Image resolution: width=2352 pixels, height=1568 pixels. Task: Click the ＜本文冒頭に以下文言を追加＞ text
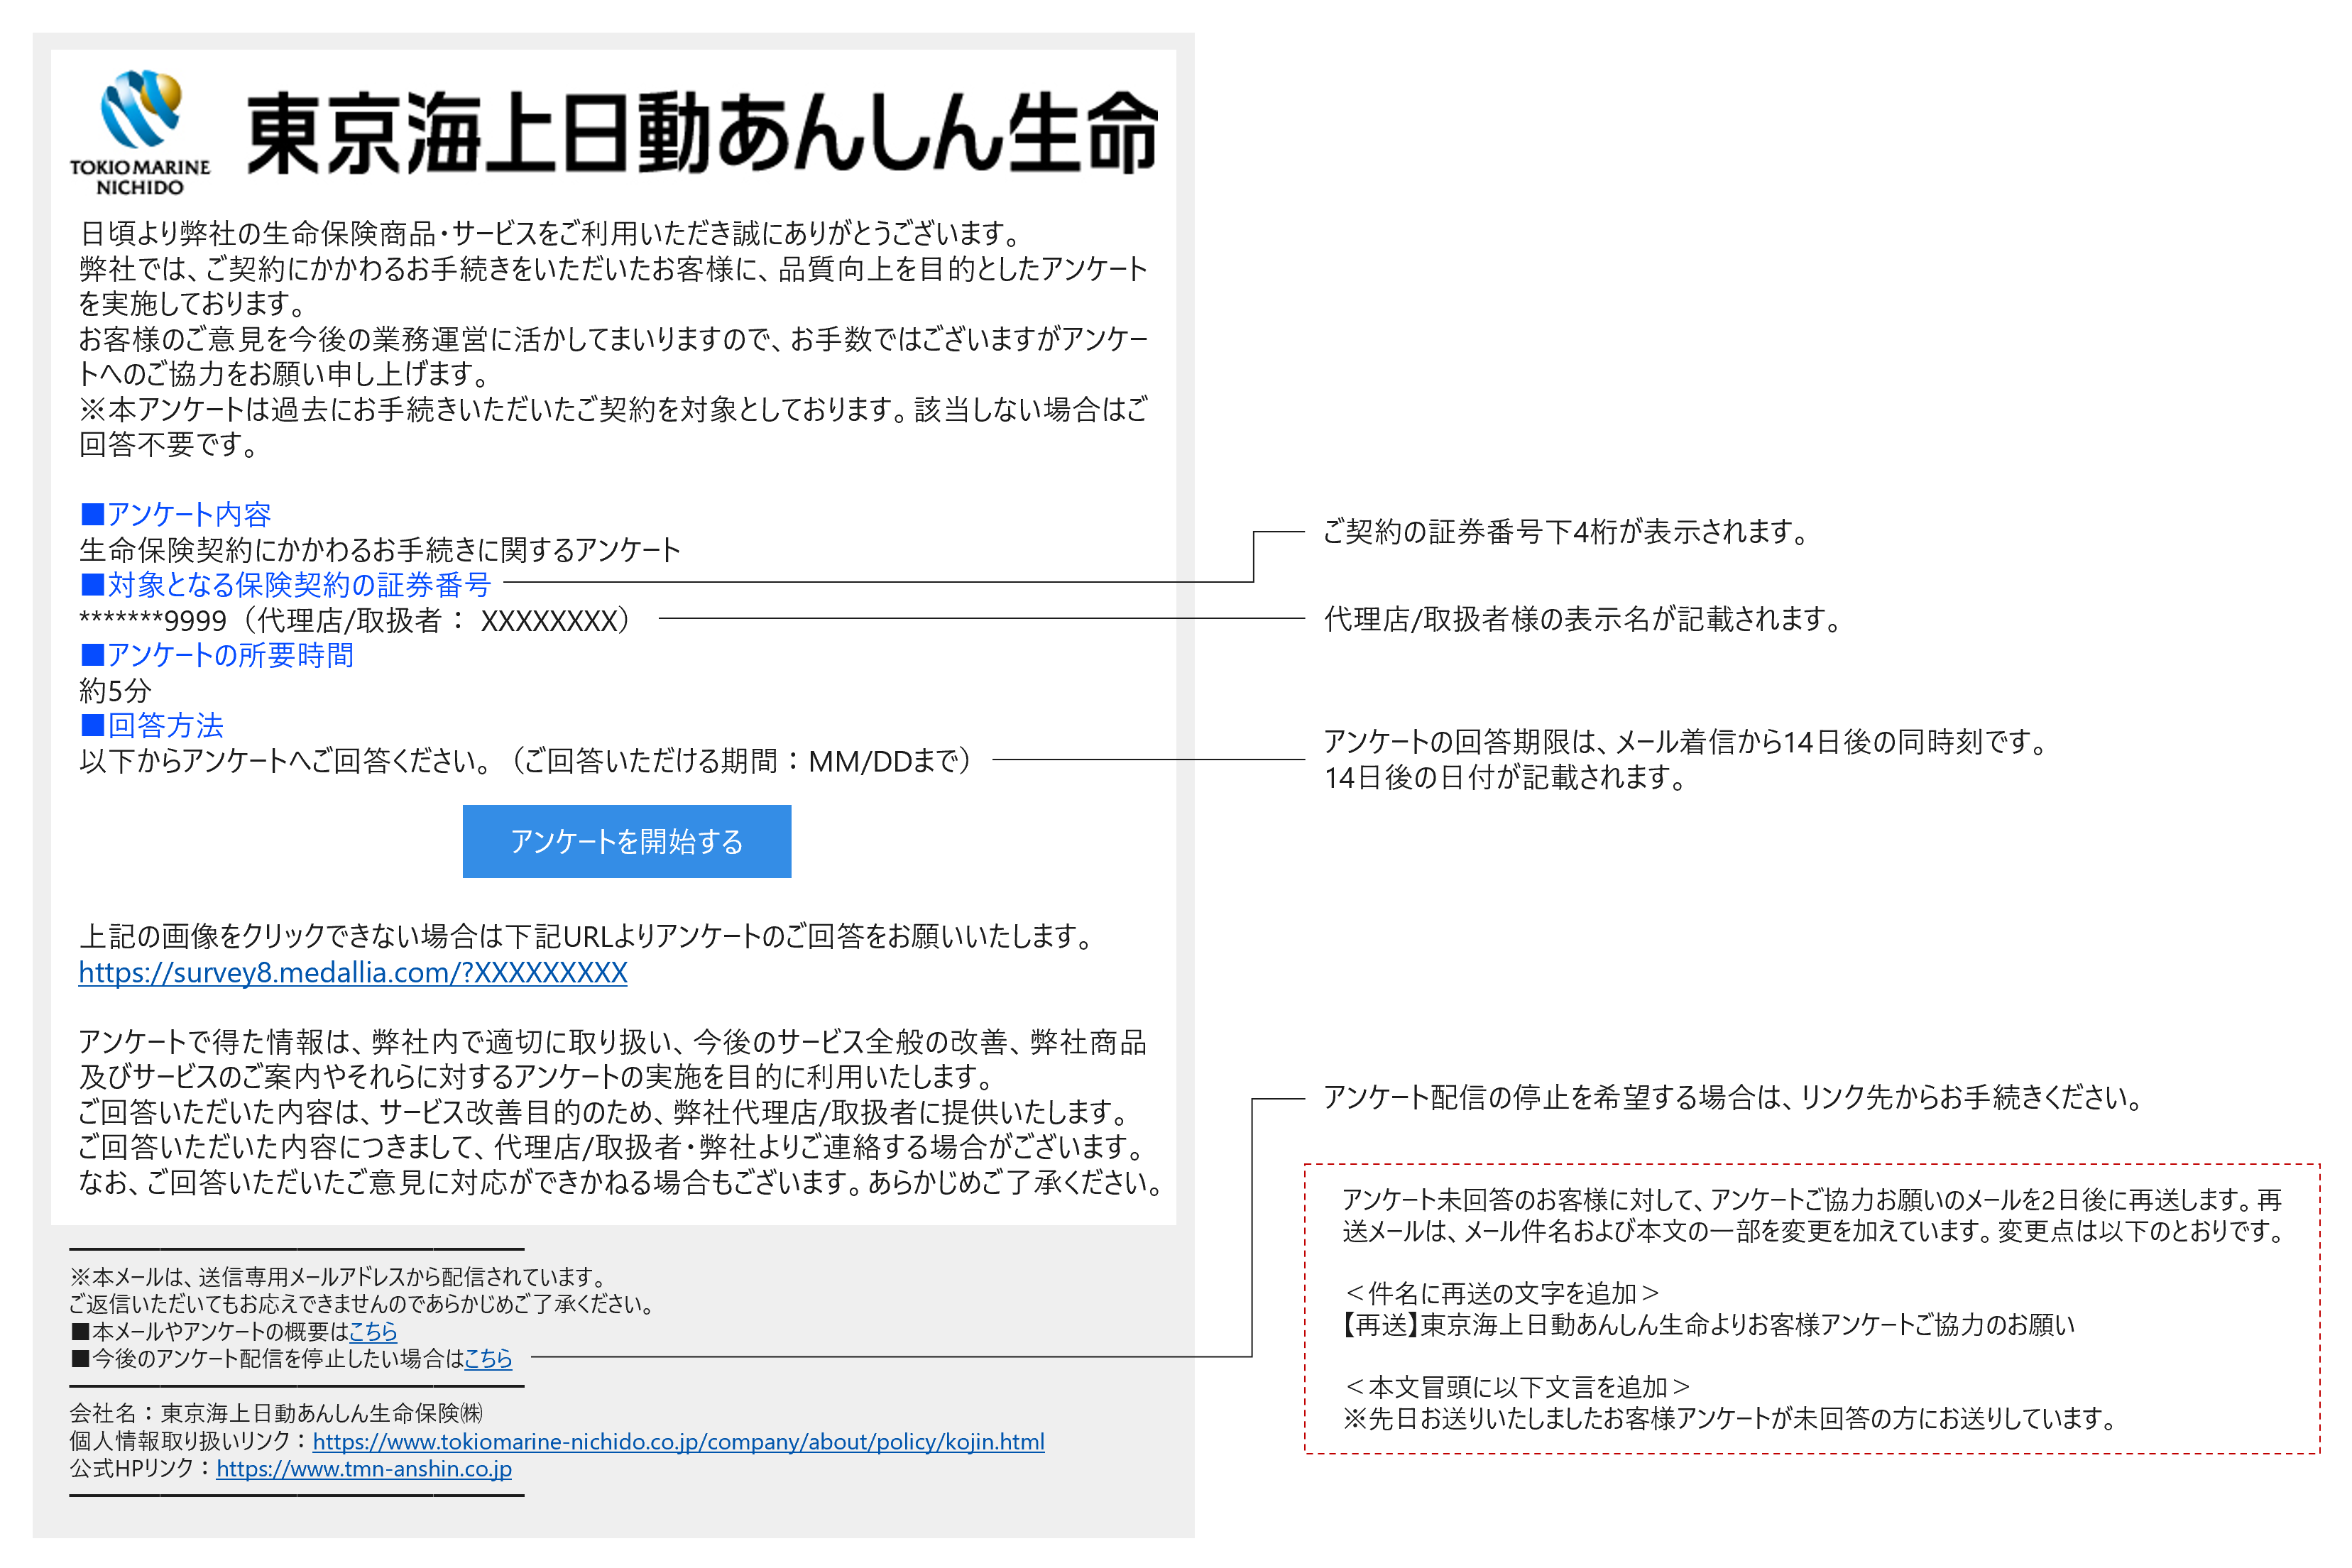point(1517,1387)
